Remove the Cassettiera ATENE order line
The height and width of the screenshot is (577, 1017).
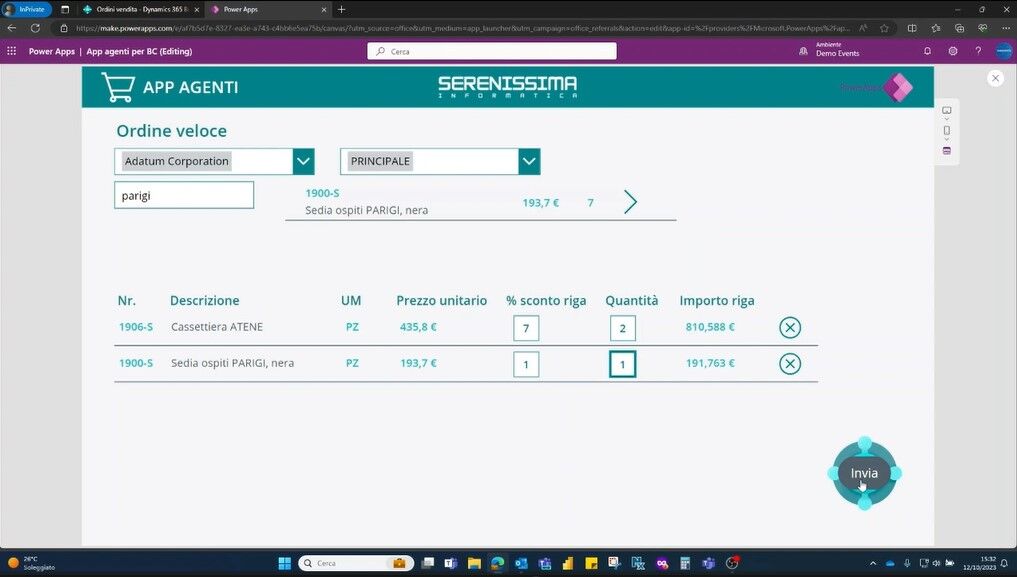[790, 327]
